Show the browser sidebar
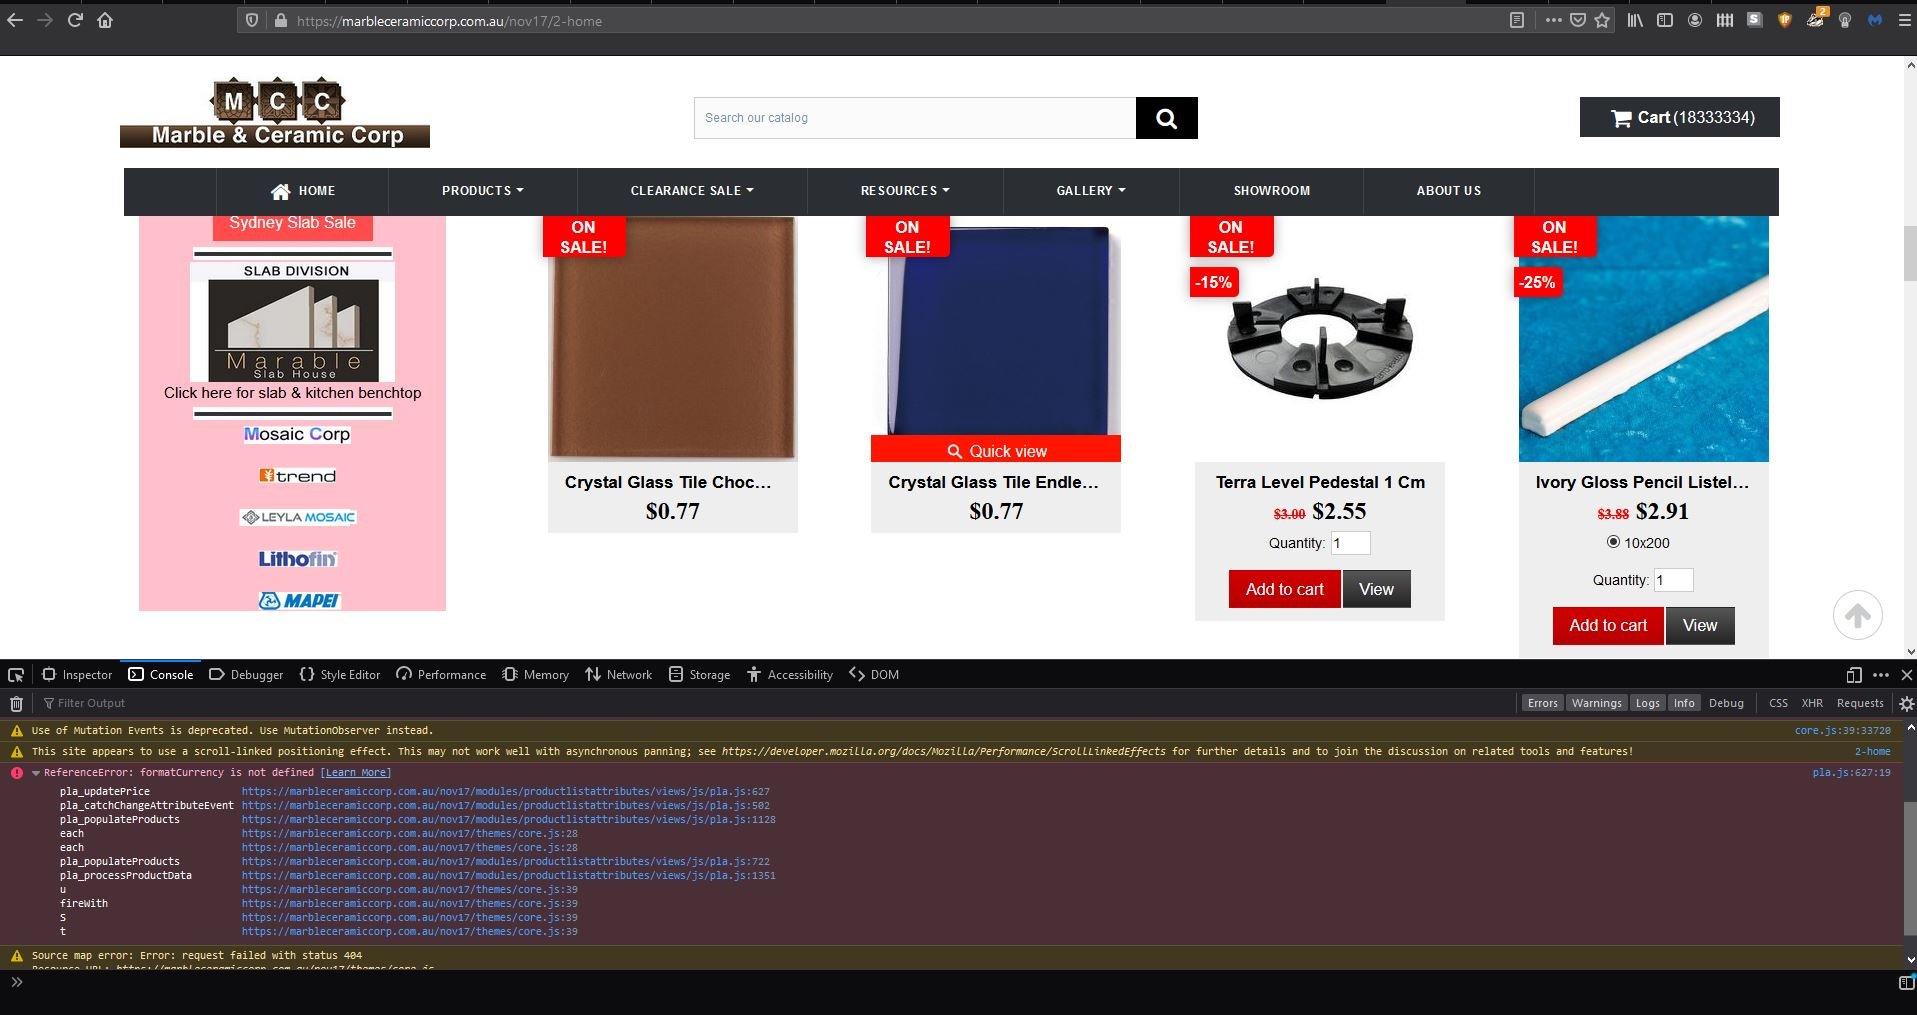This screenshot has width=1917, height=1015. click(x=1665, y=20)
